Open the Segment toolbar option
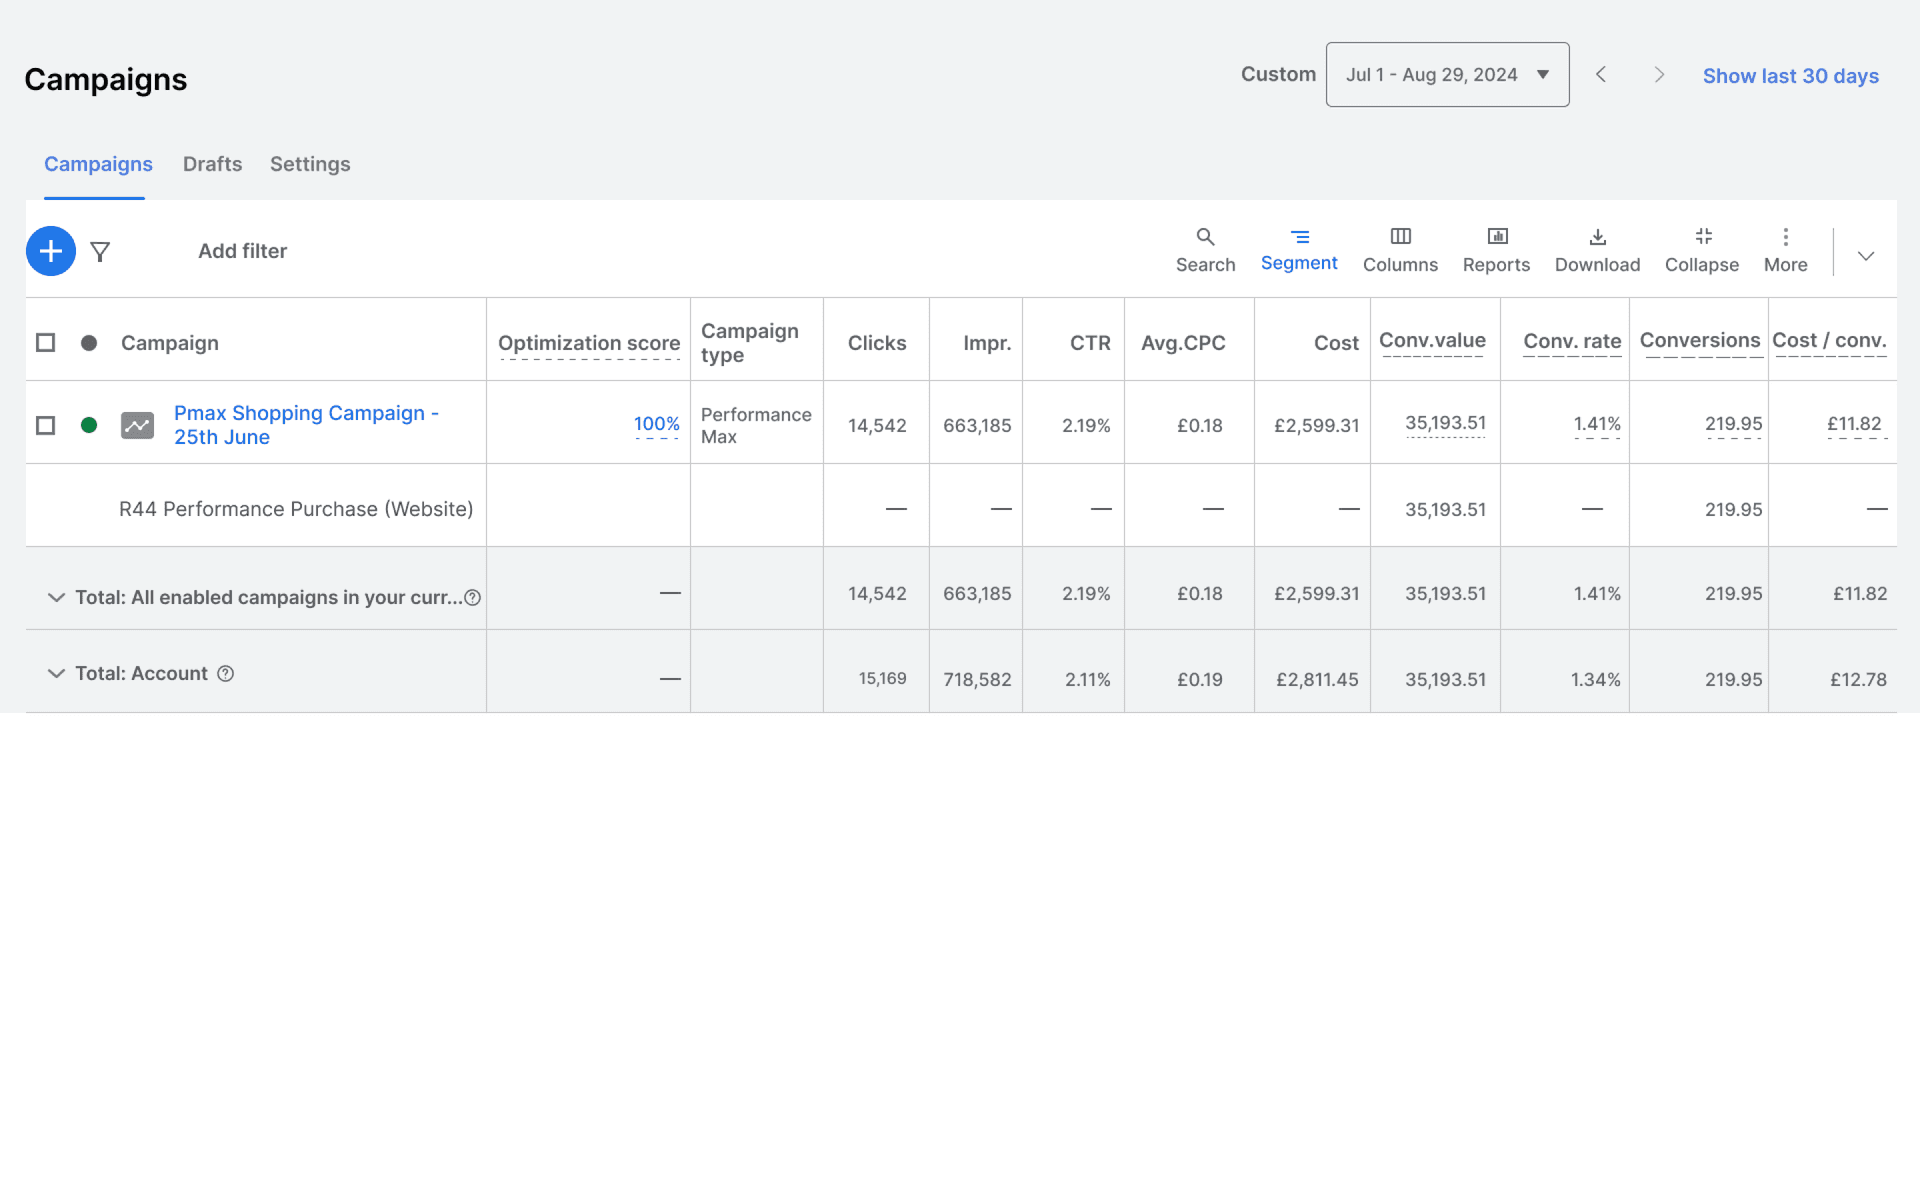 coord(1299,250)
